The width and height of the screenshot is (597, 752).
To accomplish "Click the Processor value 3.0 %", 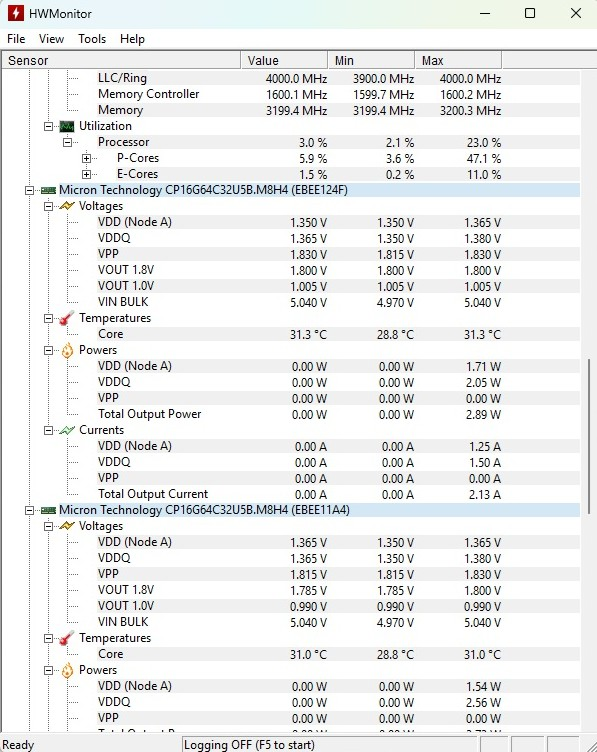I will (313, 143).
